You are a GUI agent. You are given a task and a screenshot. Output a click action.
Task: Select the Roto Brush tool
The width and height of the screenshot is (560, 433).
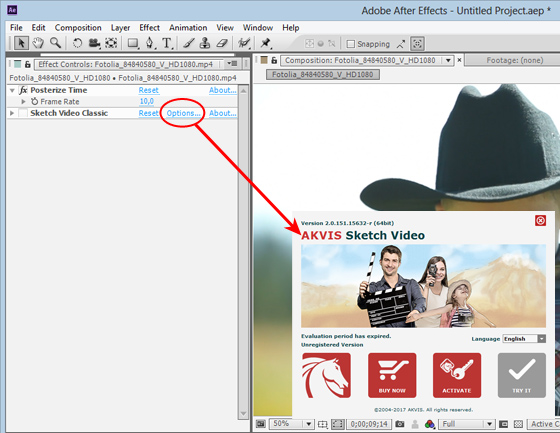(x=244, y=43)
